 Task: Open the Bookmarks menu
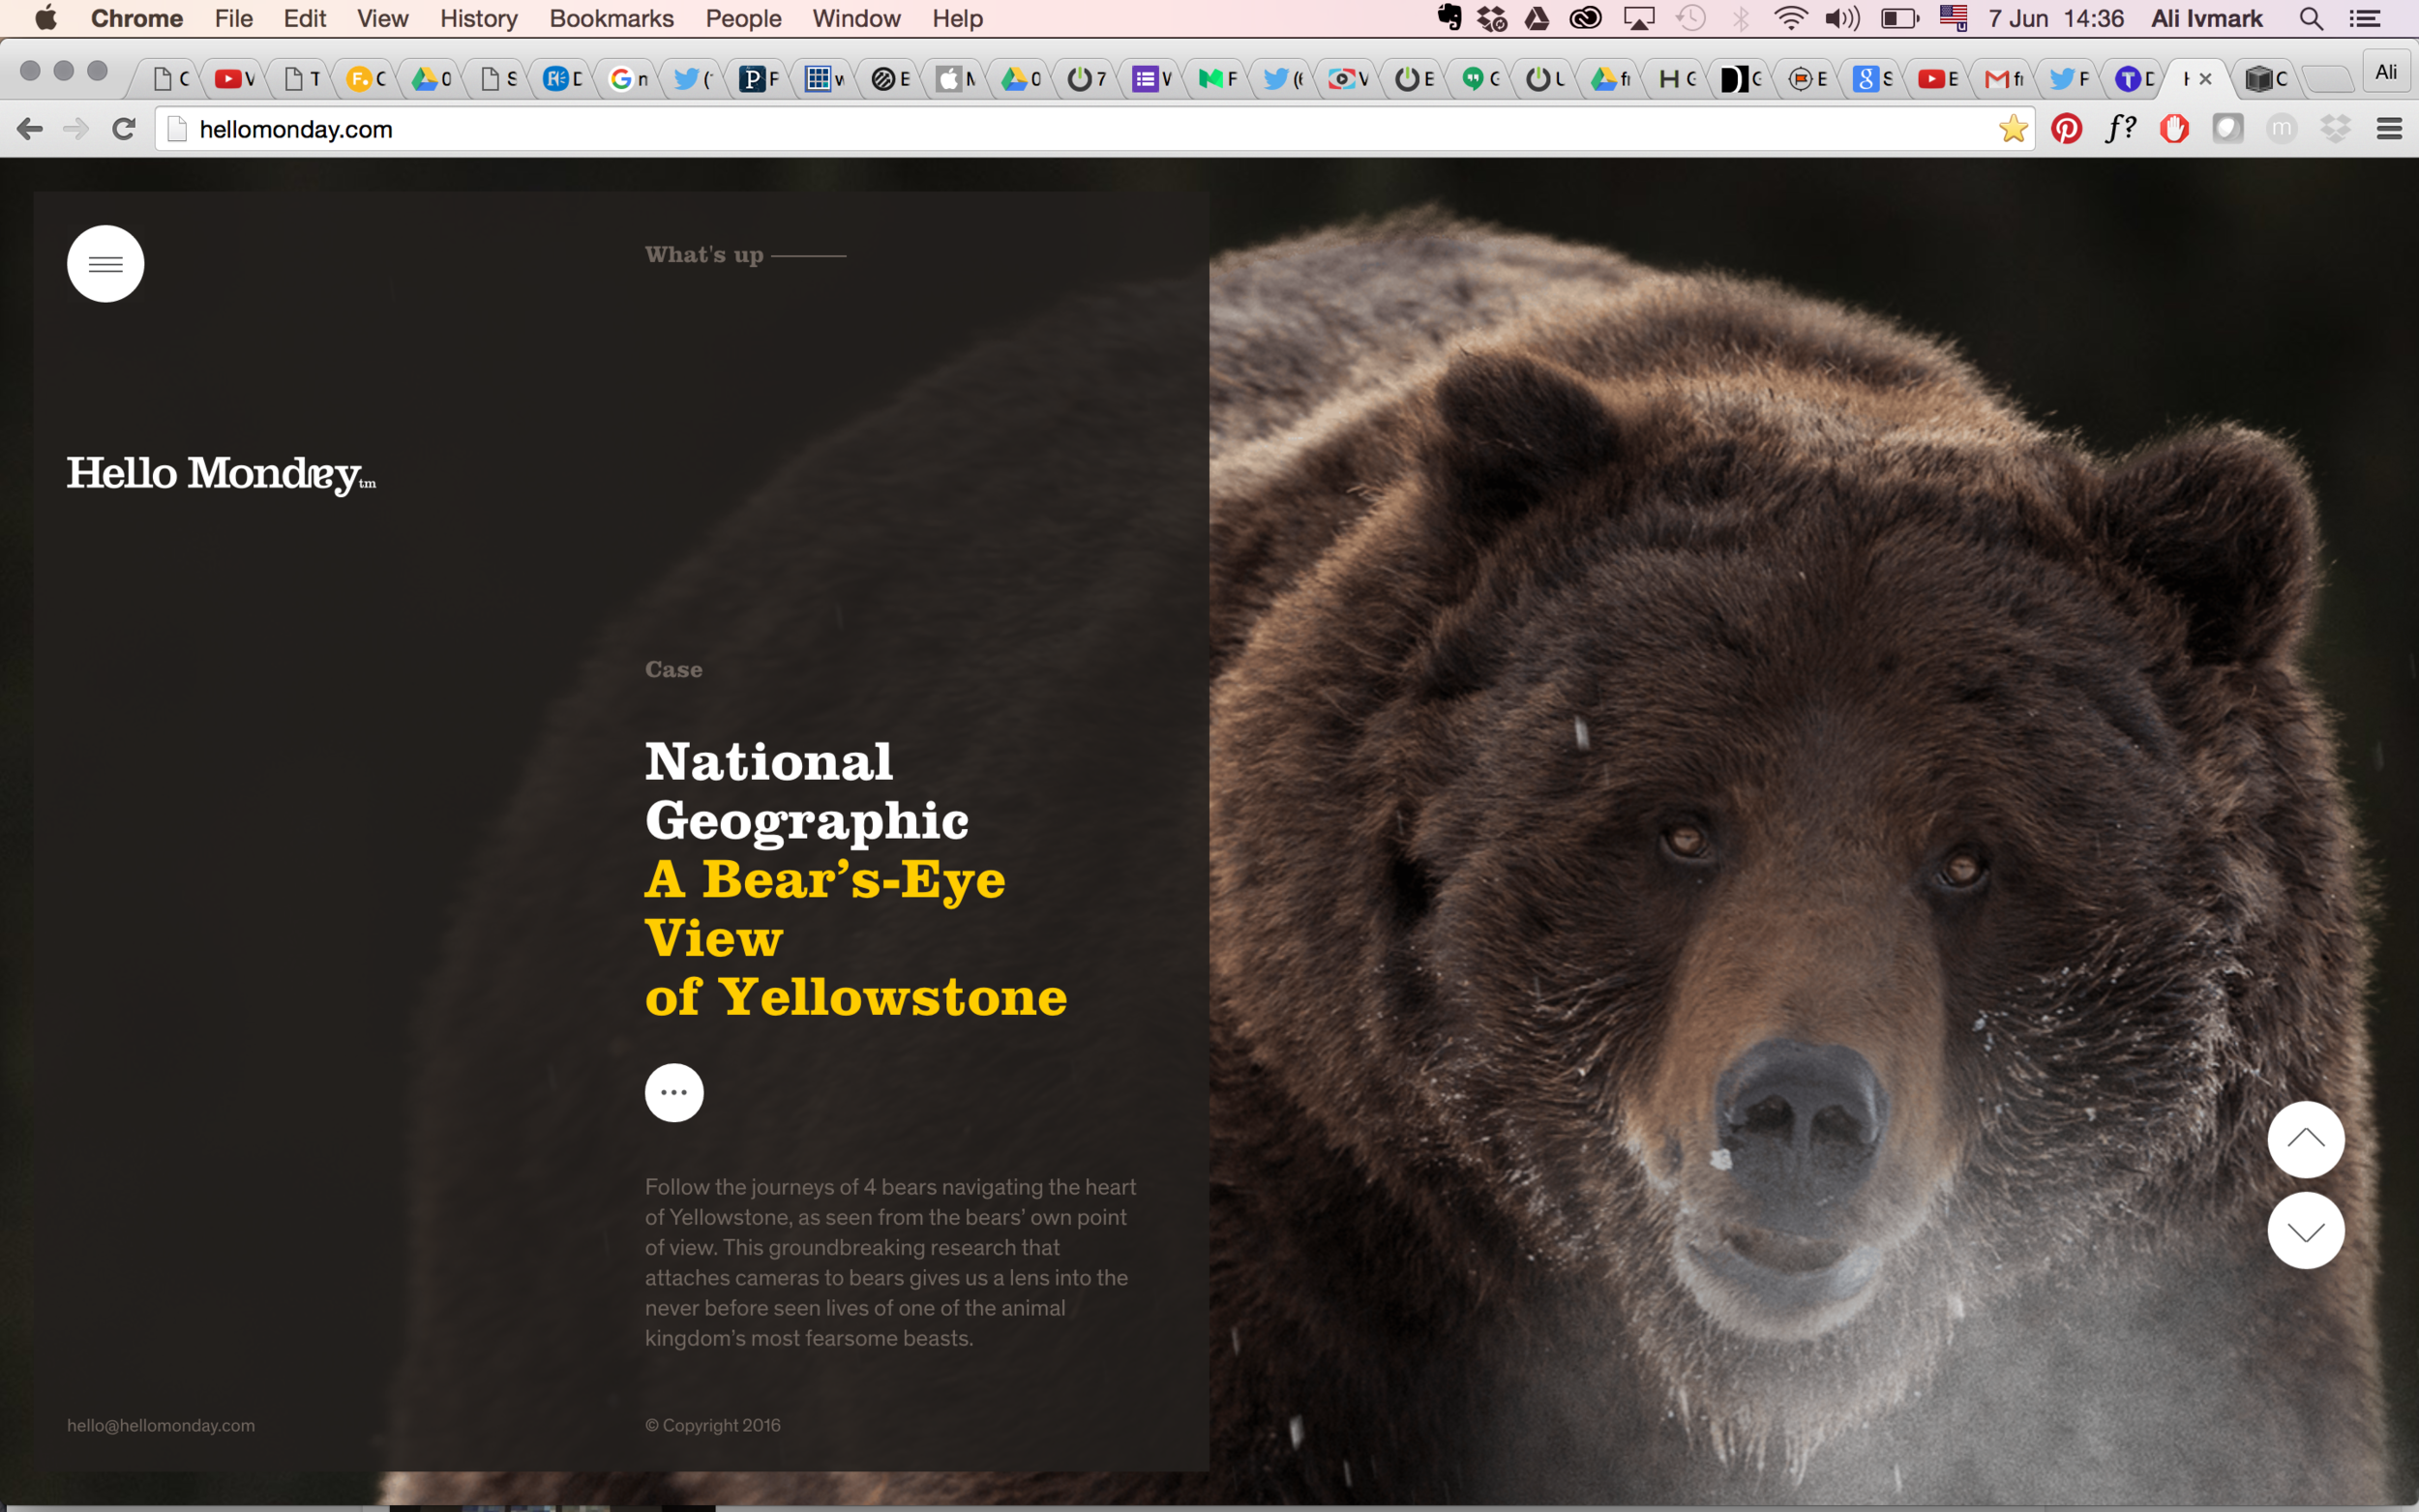pyautogui.click(x=612, y=19)
